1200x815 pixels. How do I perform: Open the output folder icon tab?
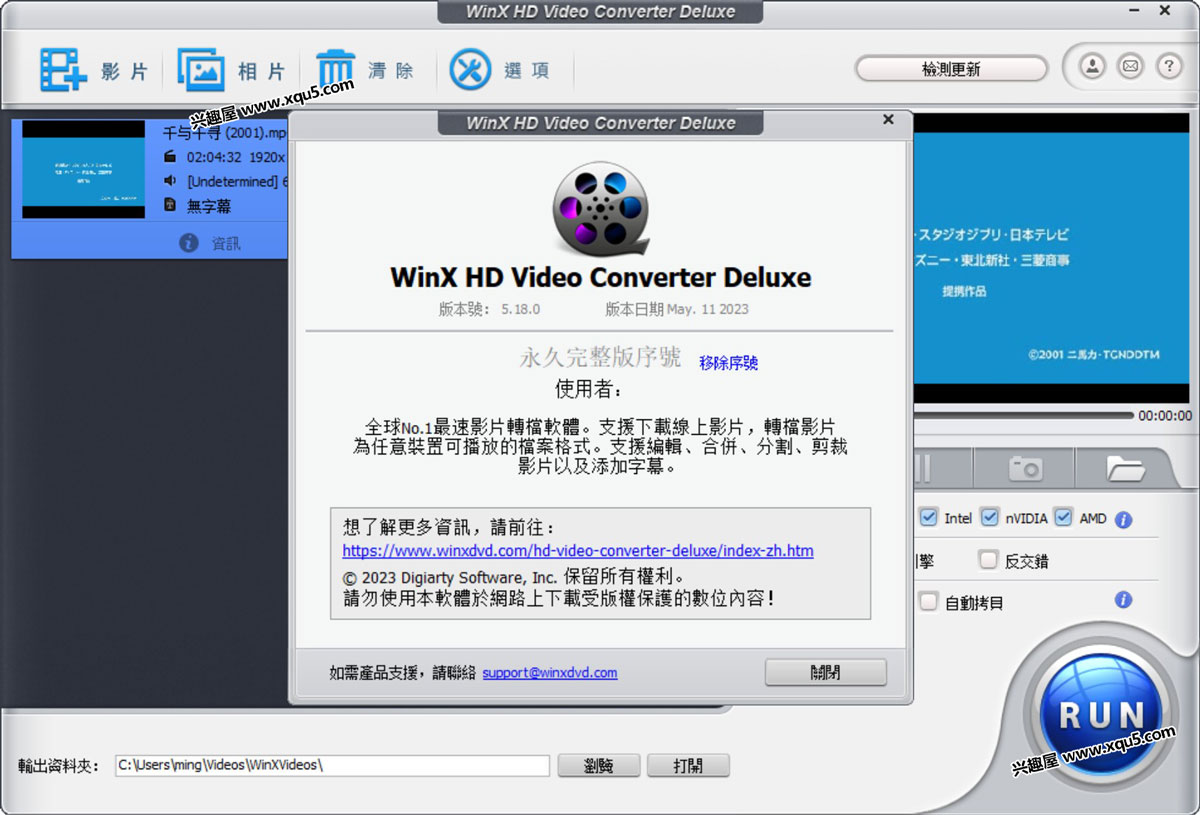tap(1125, 467)
